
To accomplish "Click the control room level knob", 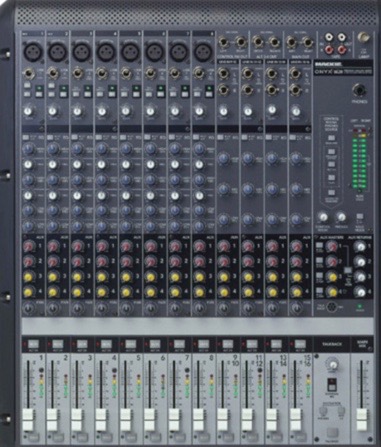I will coord(323,217).
